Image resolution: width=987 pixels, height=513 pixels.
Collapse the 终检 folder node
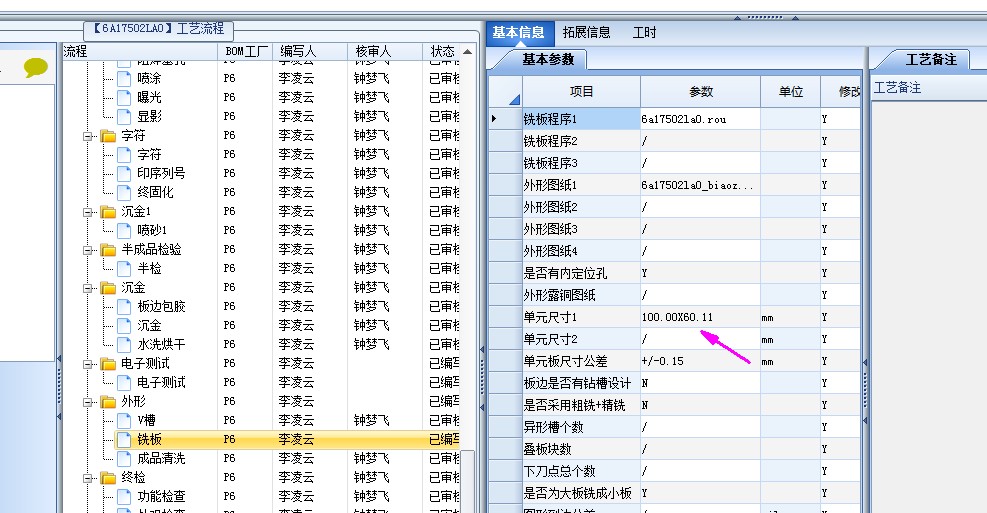pos(87,478)
